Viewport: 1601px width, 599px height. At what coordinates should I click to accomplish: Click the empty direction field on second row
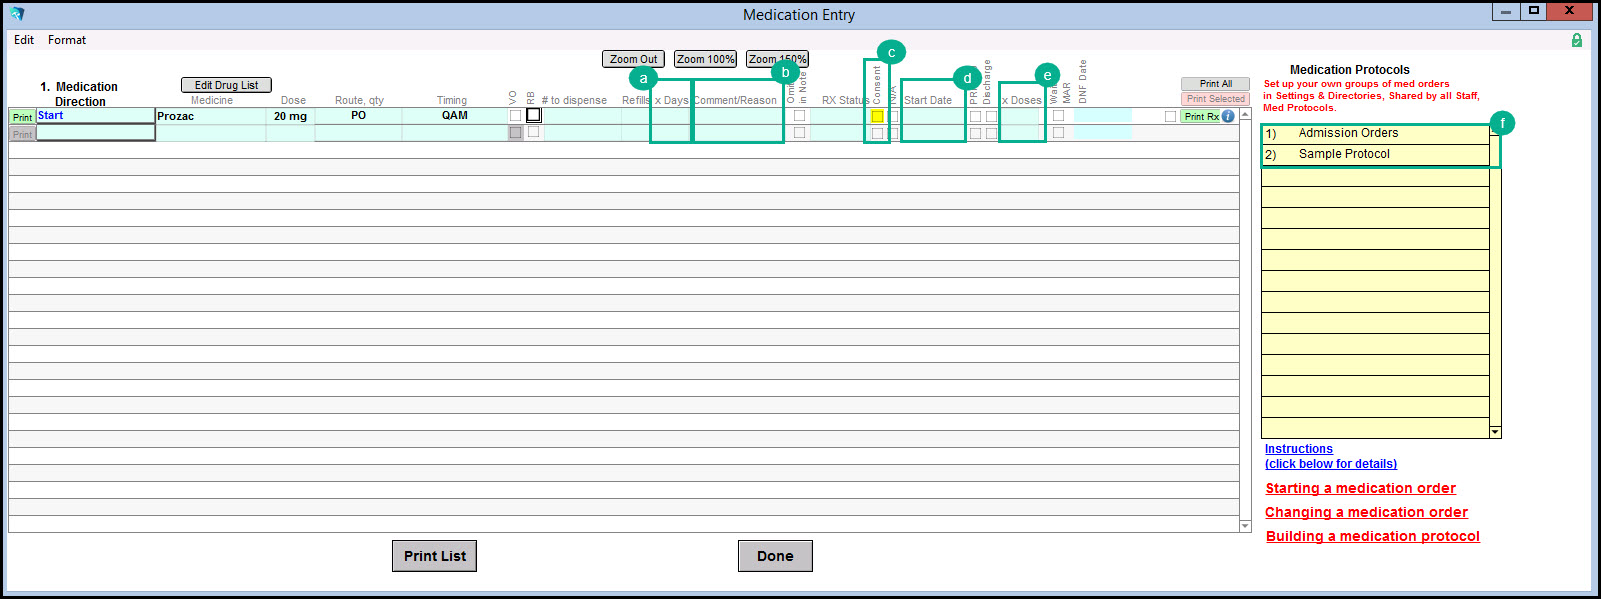96,132
